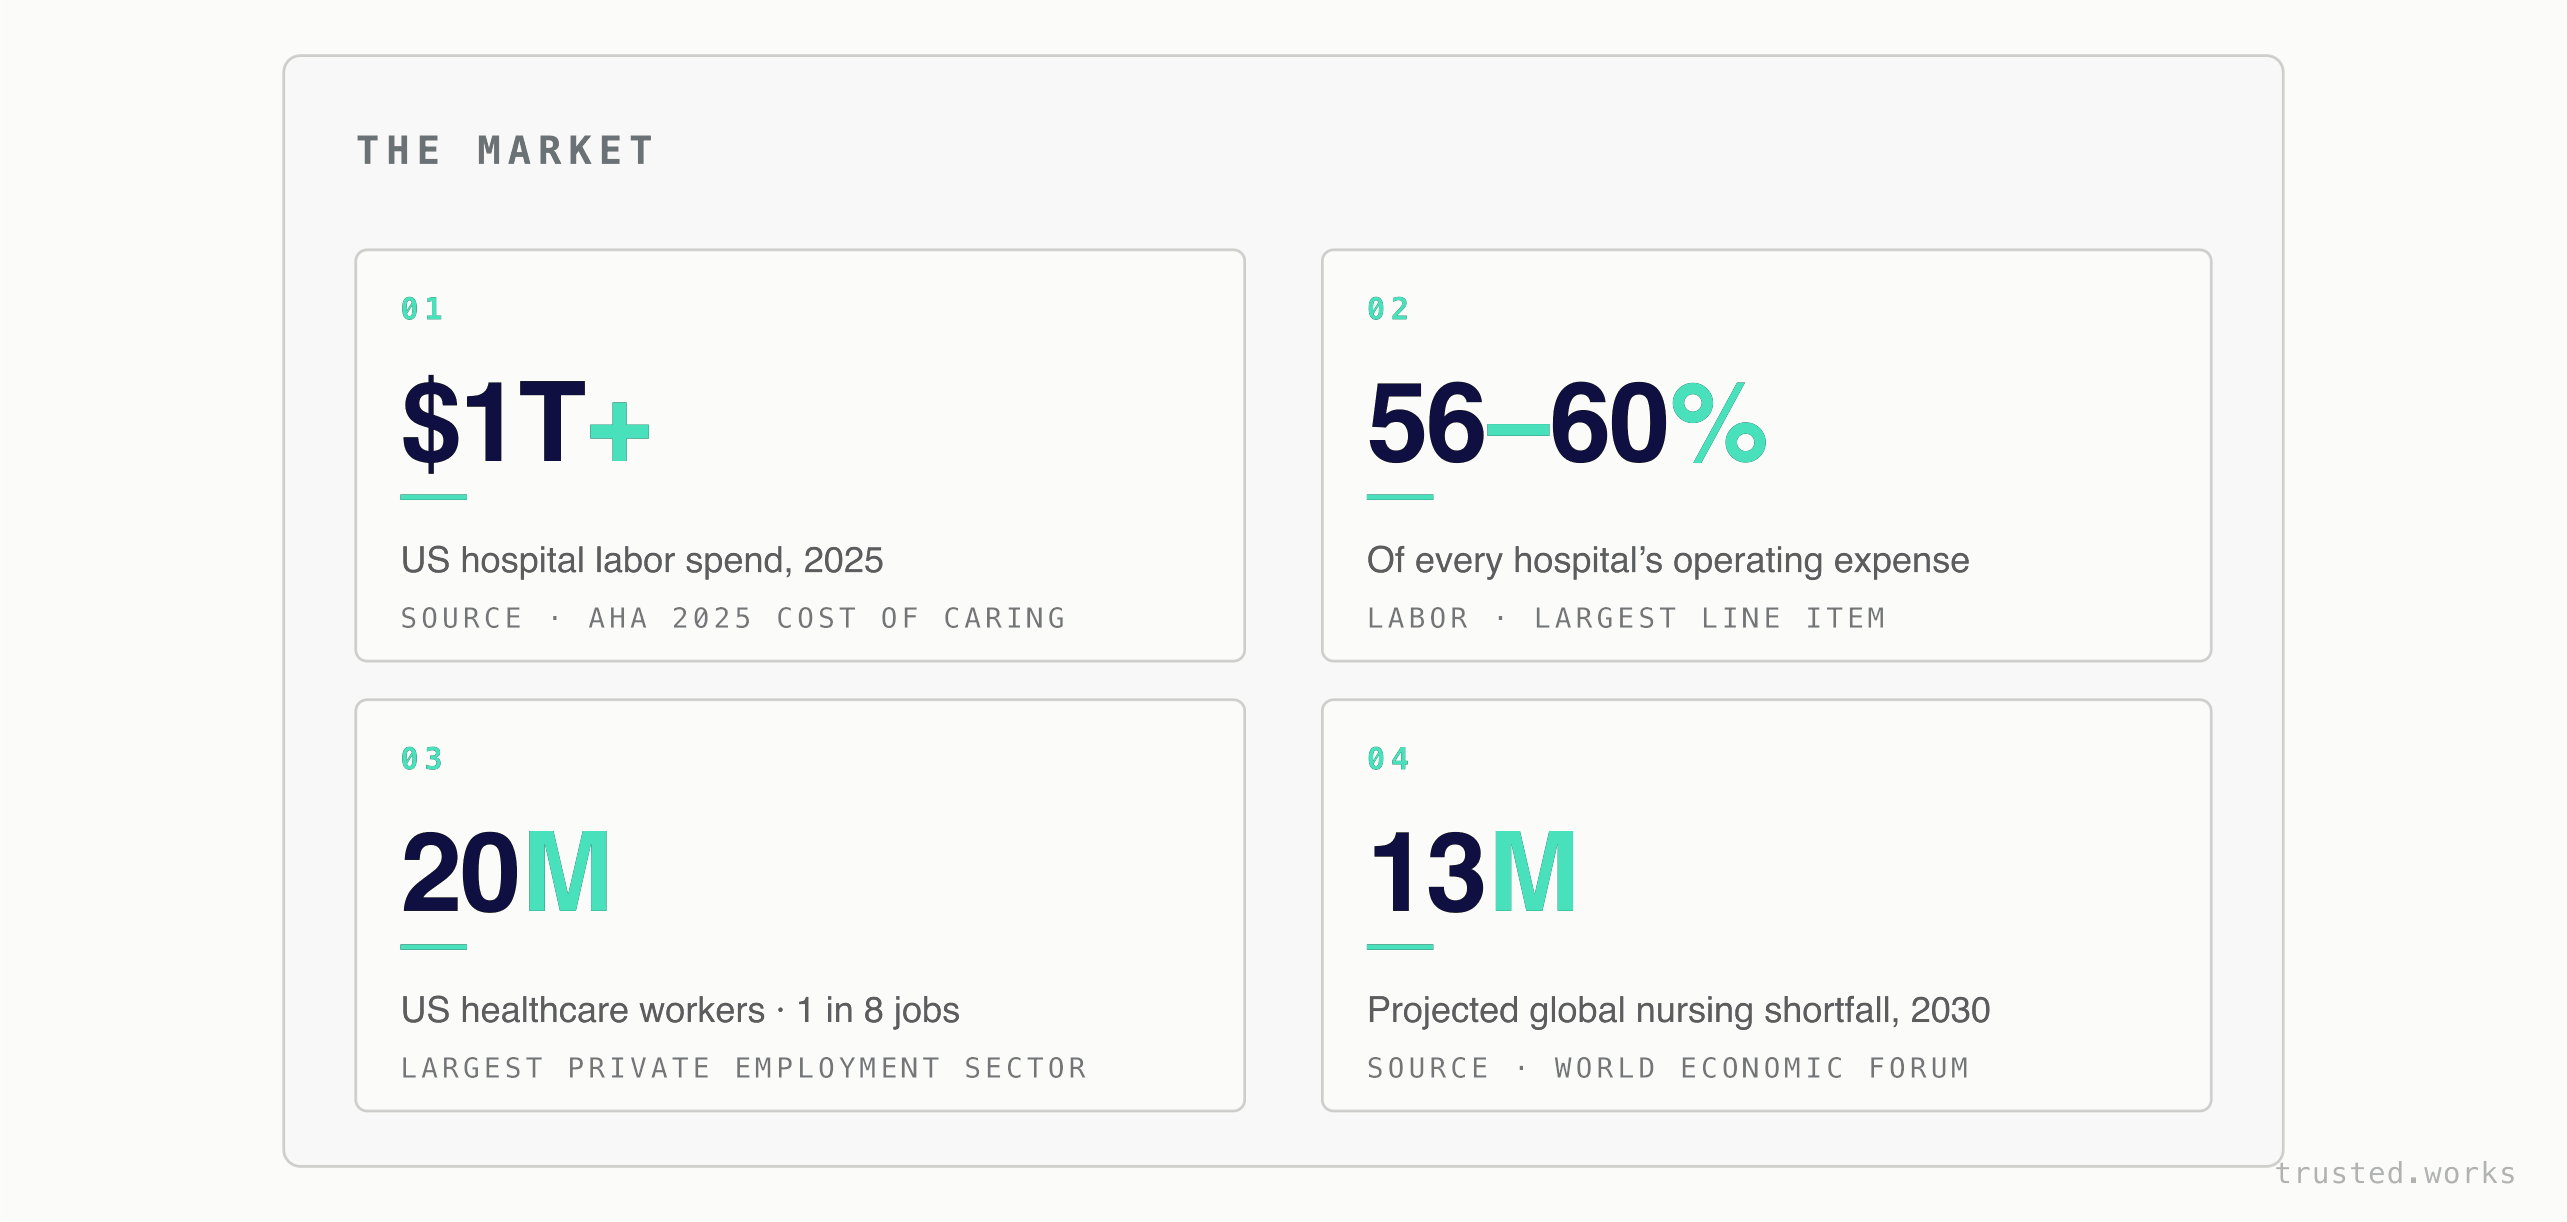Click US hospital labor spend, 2025 text
Screen dimensions: 2567x1222
(642, 560)
